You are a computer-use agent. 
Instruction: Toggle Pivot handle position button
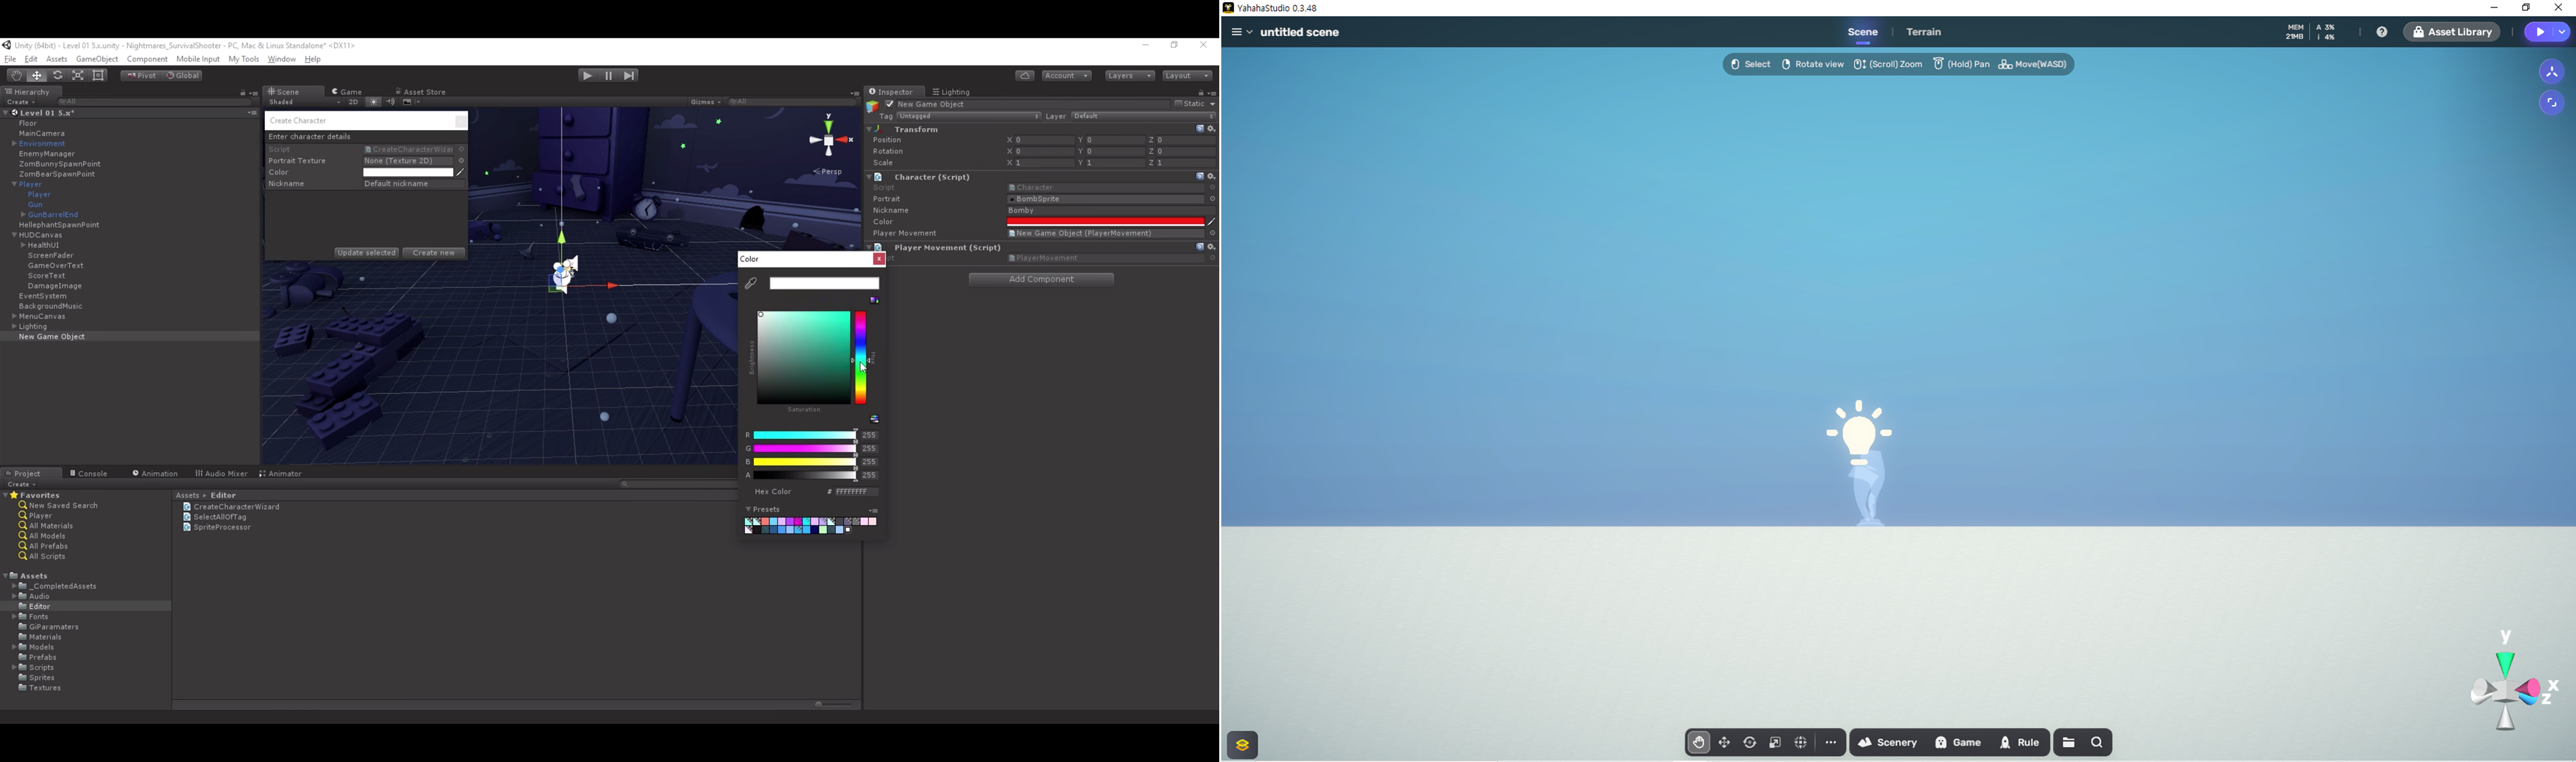pyautogui.click(x=141, y=76)
